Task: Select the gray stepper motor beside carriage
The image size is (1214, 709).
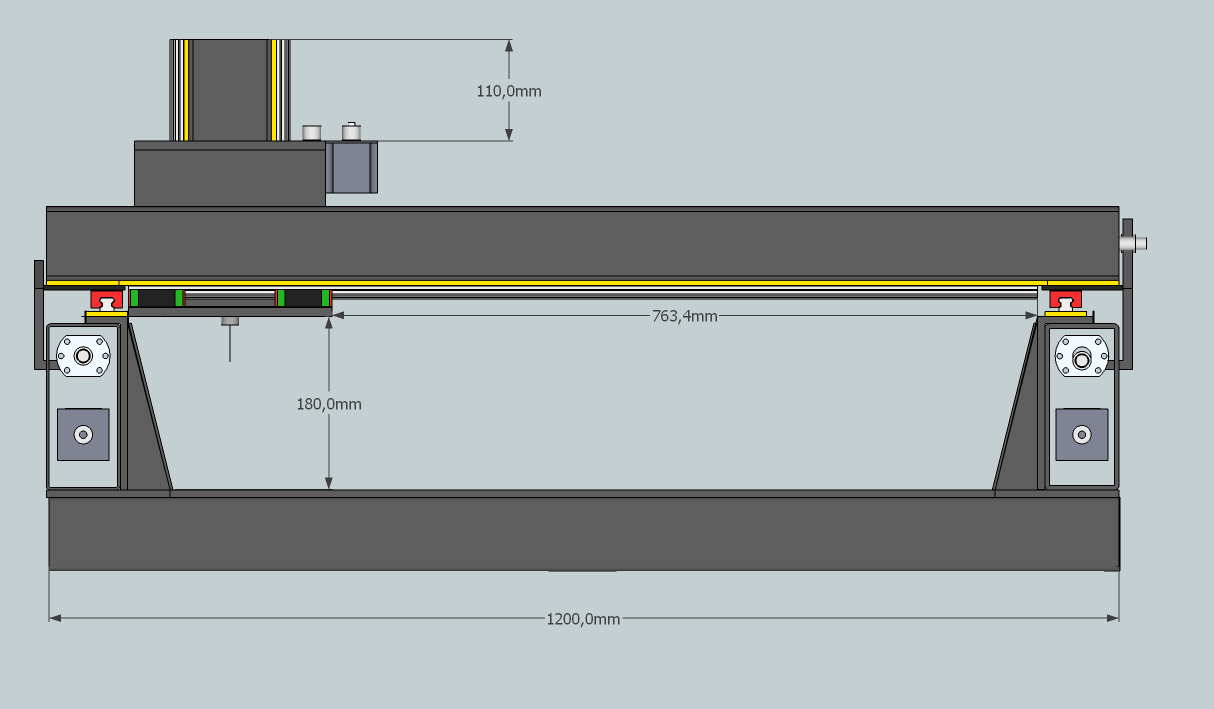Action: (351, 167)
